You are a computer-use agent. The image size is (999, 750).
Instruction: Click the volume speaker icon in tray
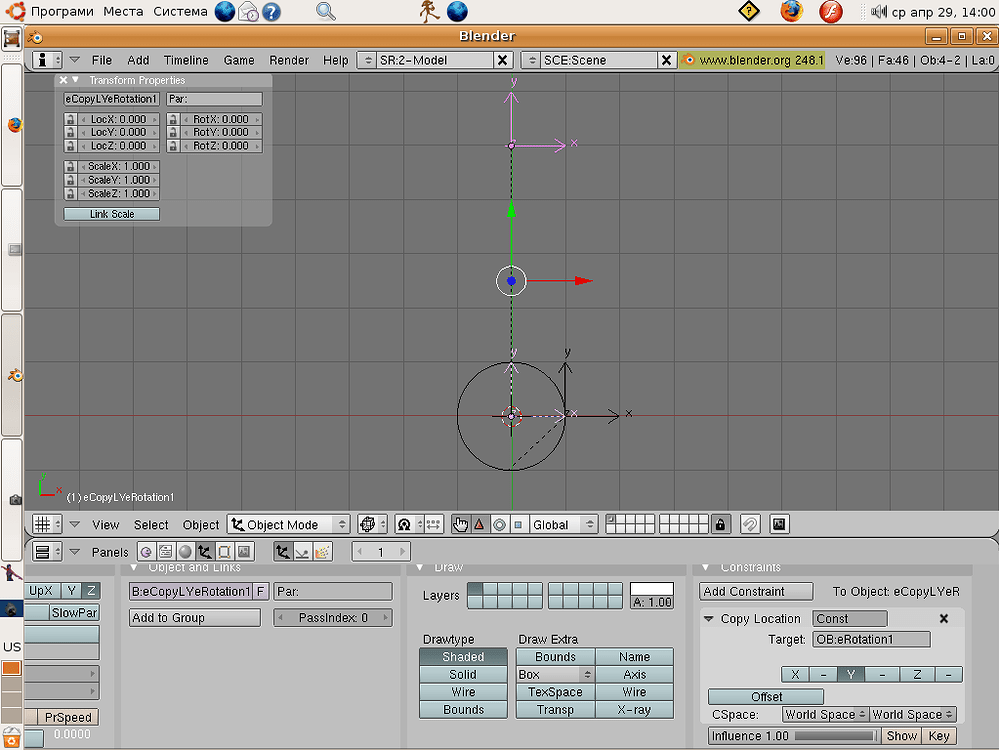coord(879,11)
